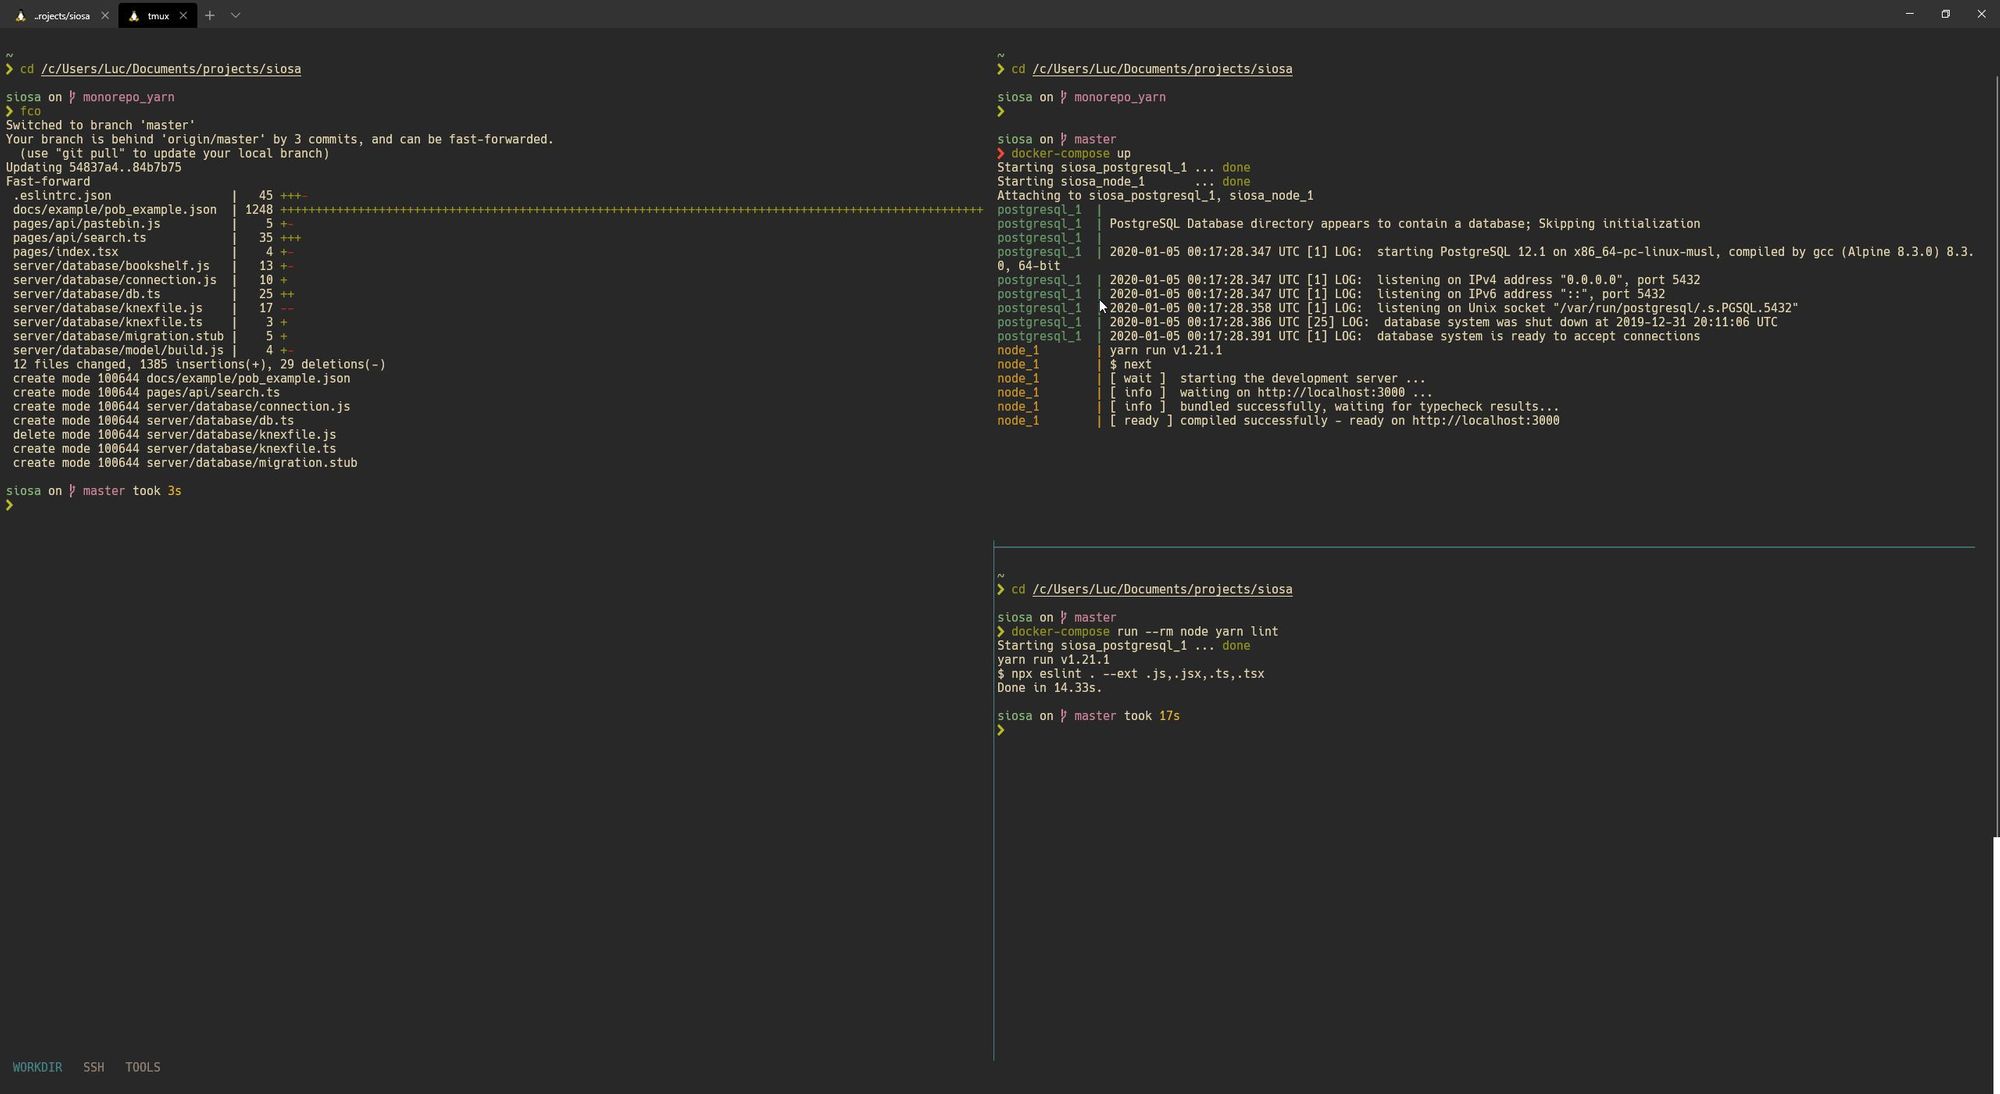Image resolution: width=2000 pixels, height=1094 pixels.
Task: Click 'docker-compose up' command text
Action: [1071, 154]
